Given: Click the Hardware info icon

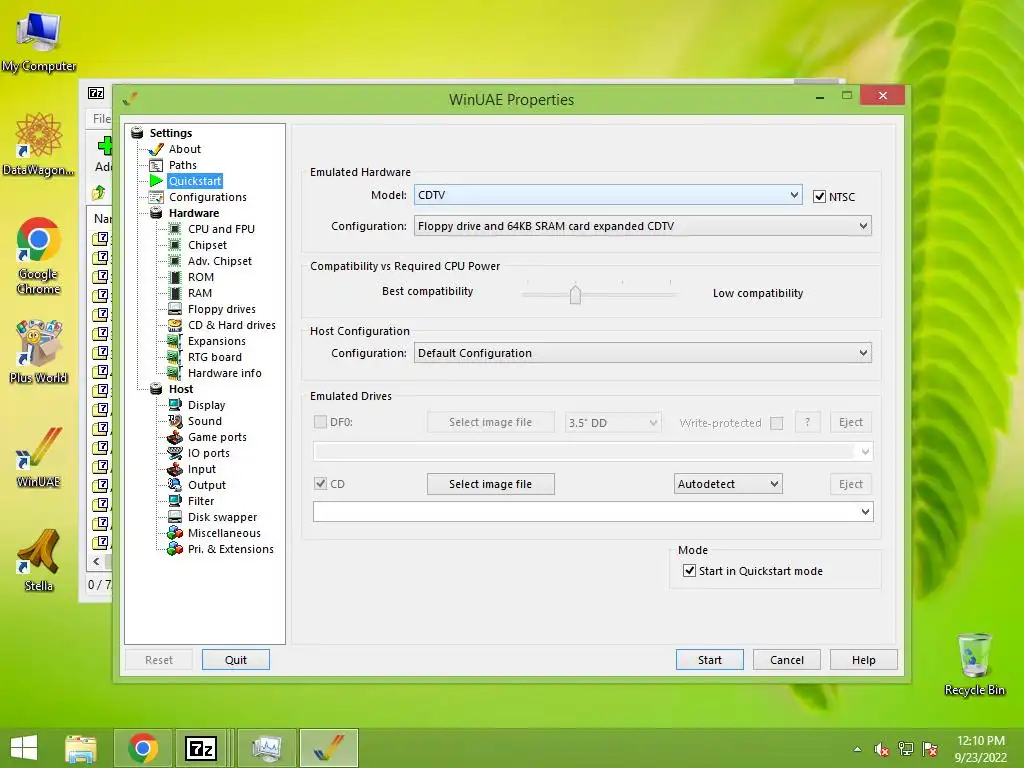Looking at the screenshot, I should tap(175, 373).
